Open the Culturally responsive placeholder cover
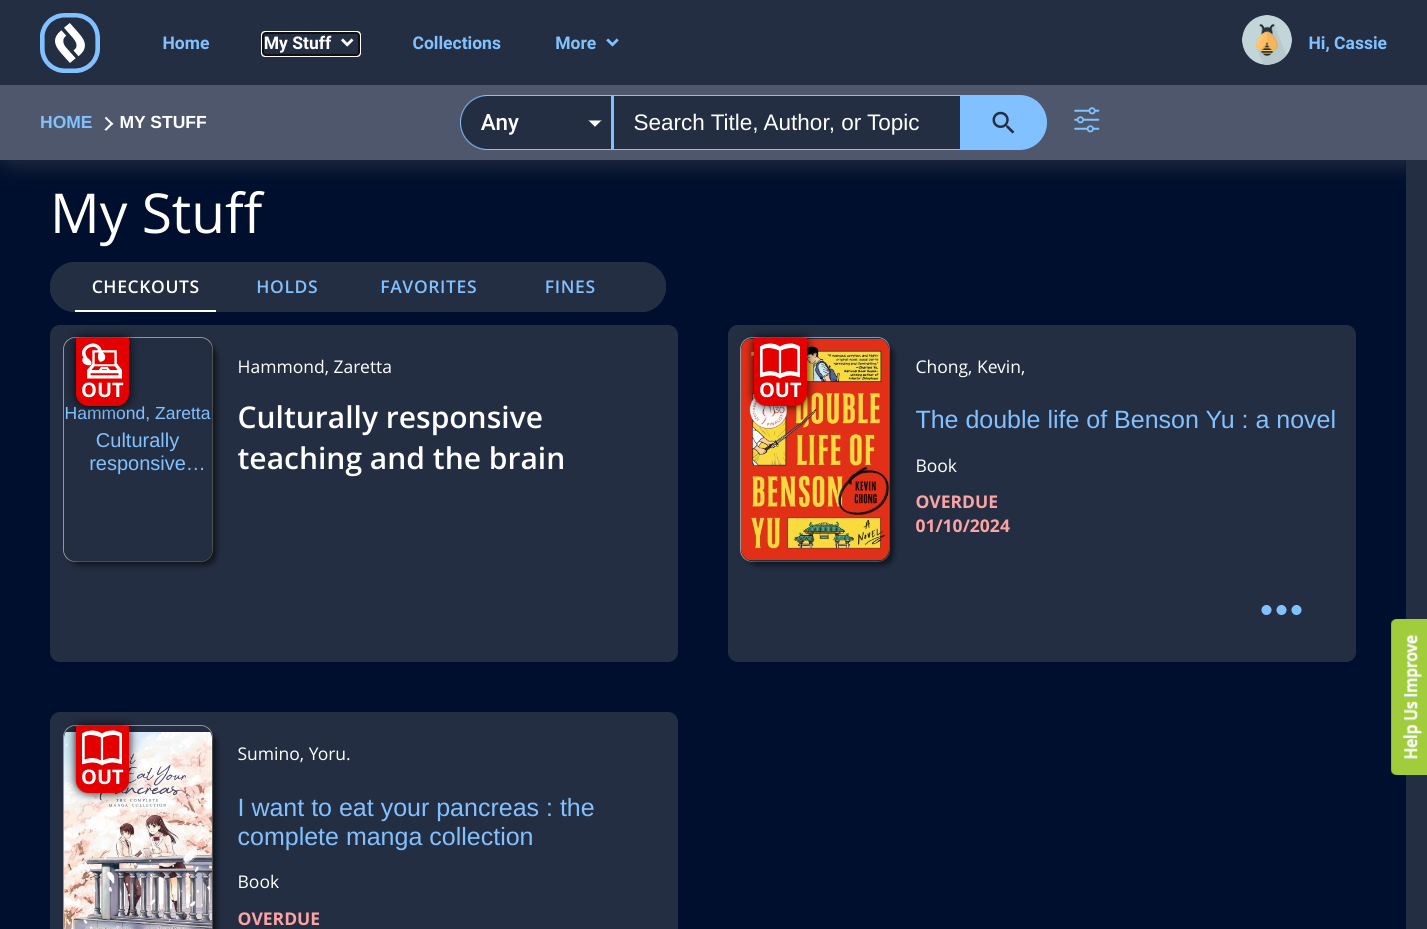Viewport: 1427px width, 929px height. [x=138, y=449]
